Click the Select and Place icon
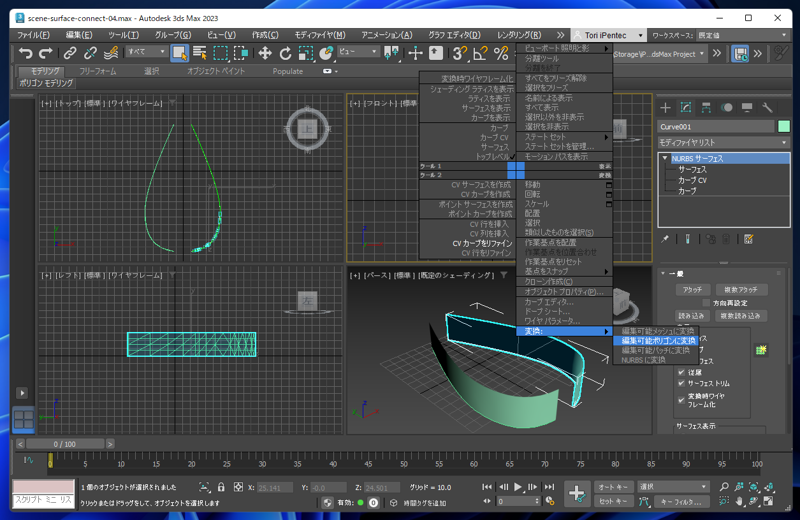Screen dimensions: 800x520 pos(326,53)
